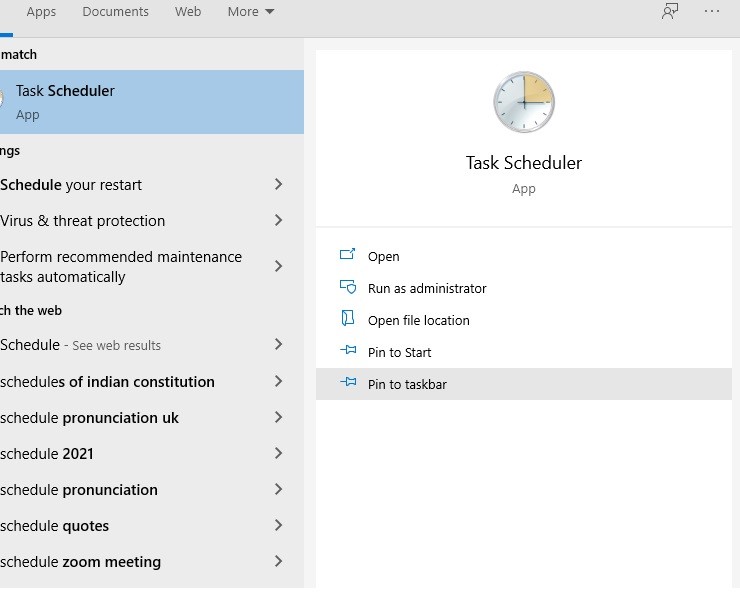Select the Task Scheduler best match result
This screenshot has width=740, height=612.
pyautogui.click(x=151, y=102)
